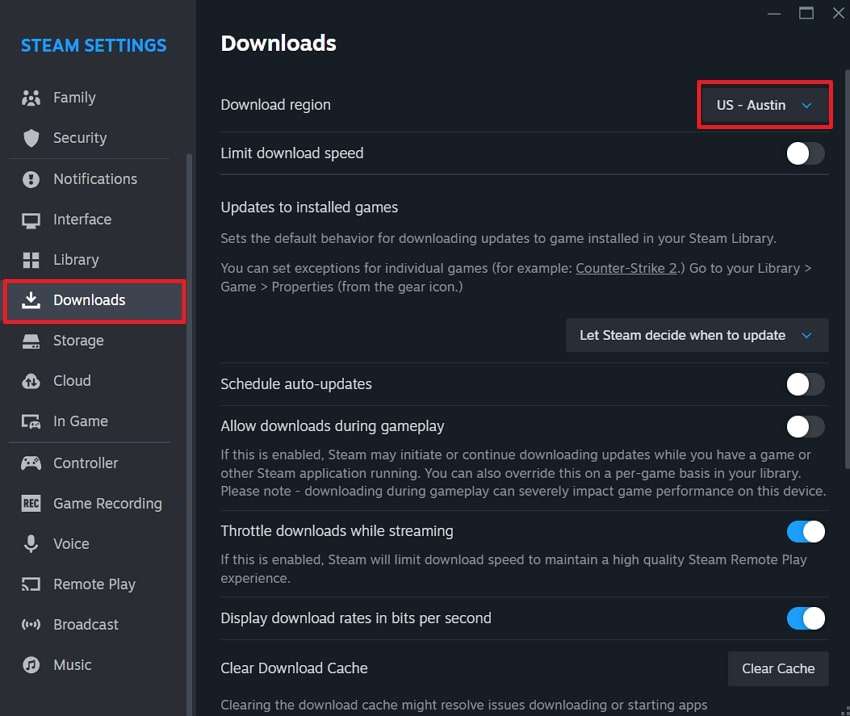The width and height of the screenshot is (850, 716).
Task: Click the Library grid icon
Action: pyautogui.click(x=31, y=260)
